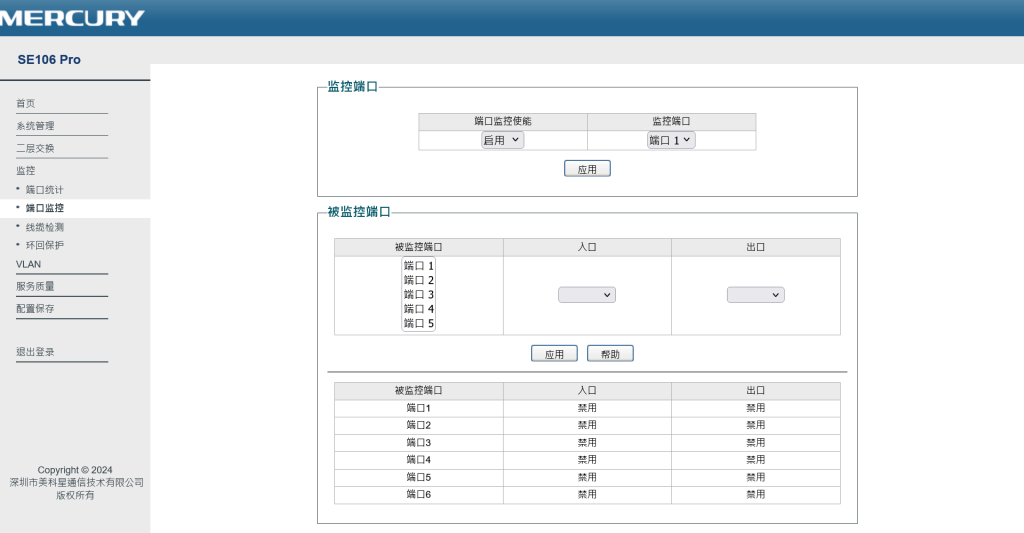This screenshot has width=1024, height=533.
Task: Open the 监控端口 端口 1 dropdown
Action: 671,140
